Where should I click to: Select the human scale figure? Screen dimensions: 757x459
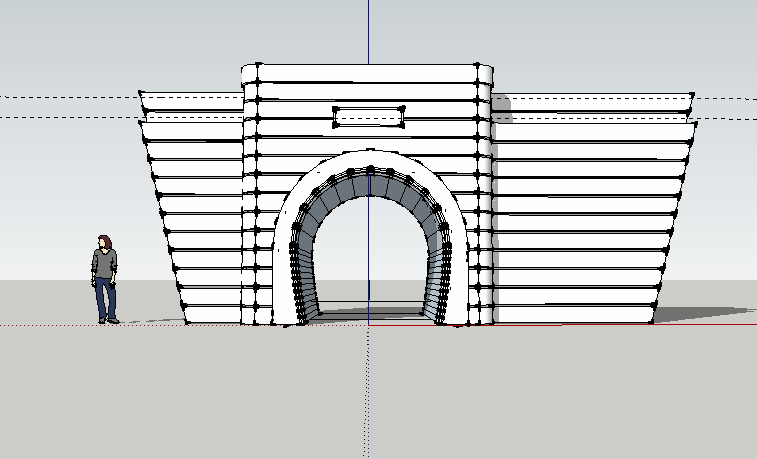[x=104, y=279]
